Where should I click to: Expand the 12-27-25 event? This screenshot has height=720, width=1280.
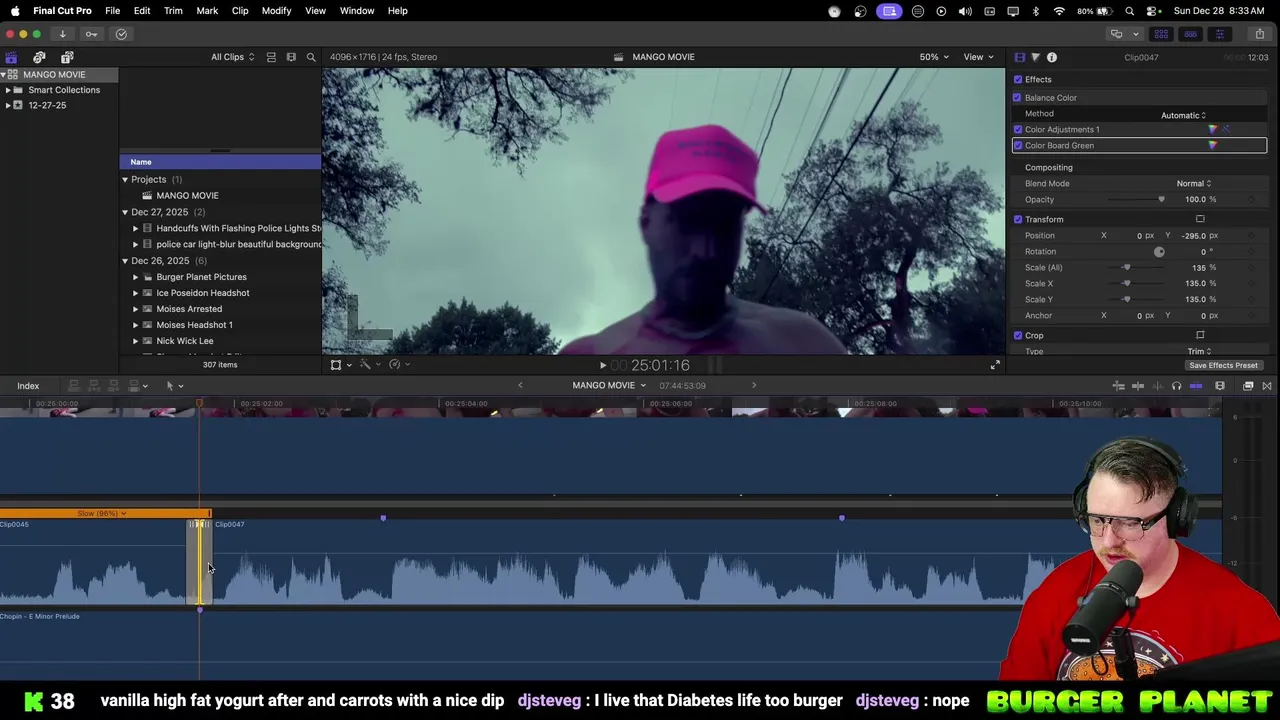[8, 105]
